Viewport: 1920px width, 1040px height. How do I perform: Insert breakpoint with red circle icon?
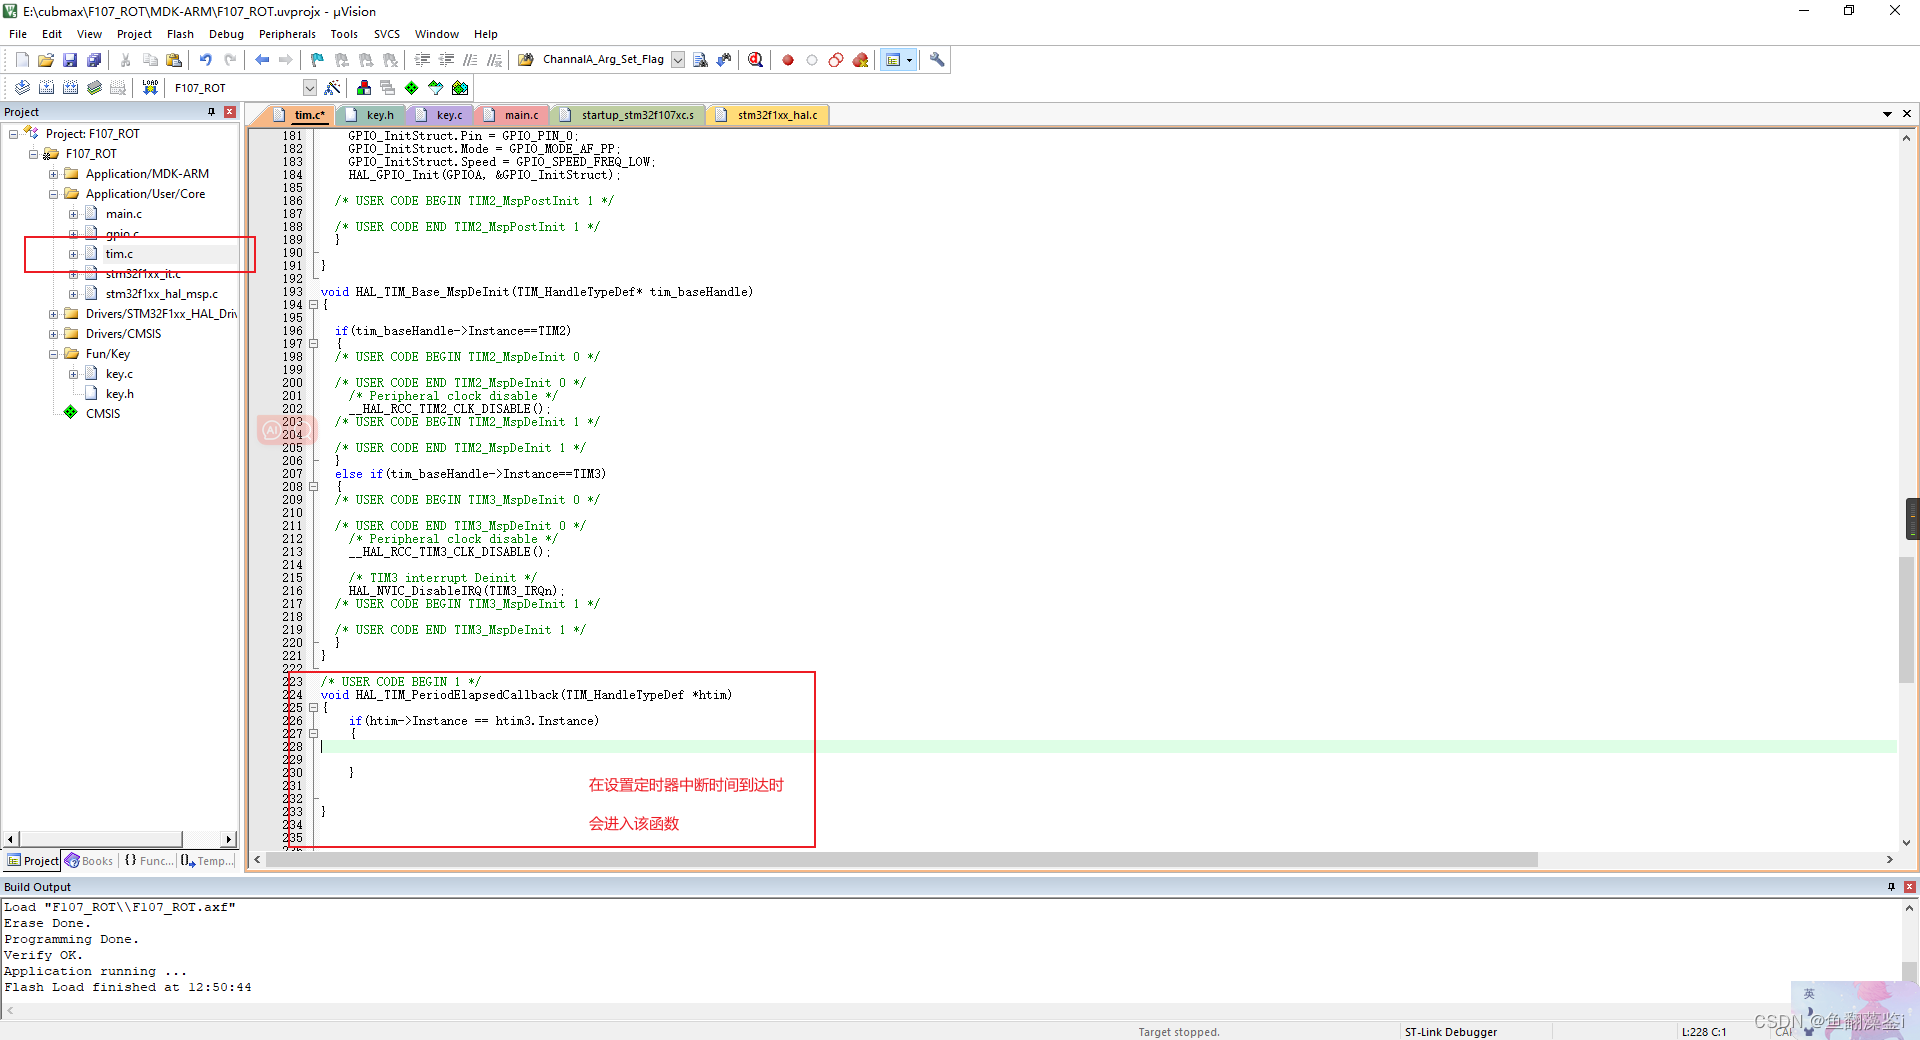click(x=788, y=60)
